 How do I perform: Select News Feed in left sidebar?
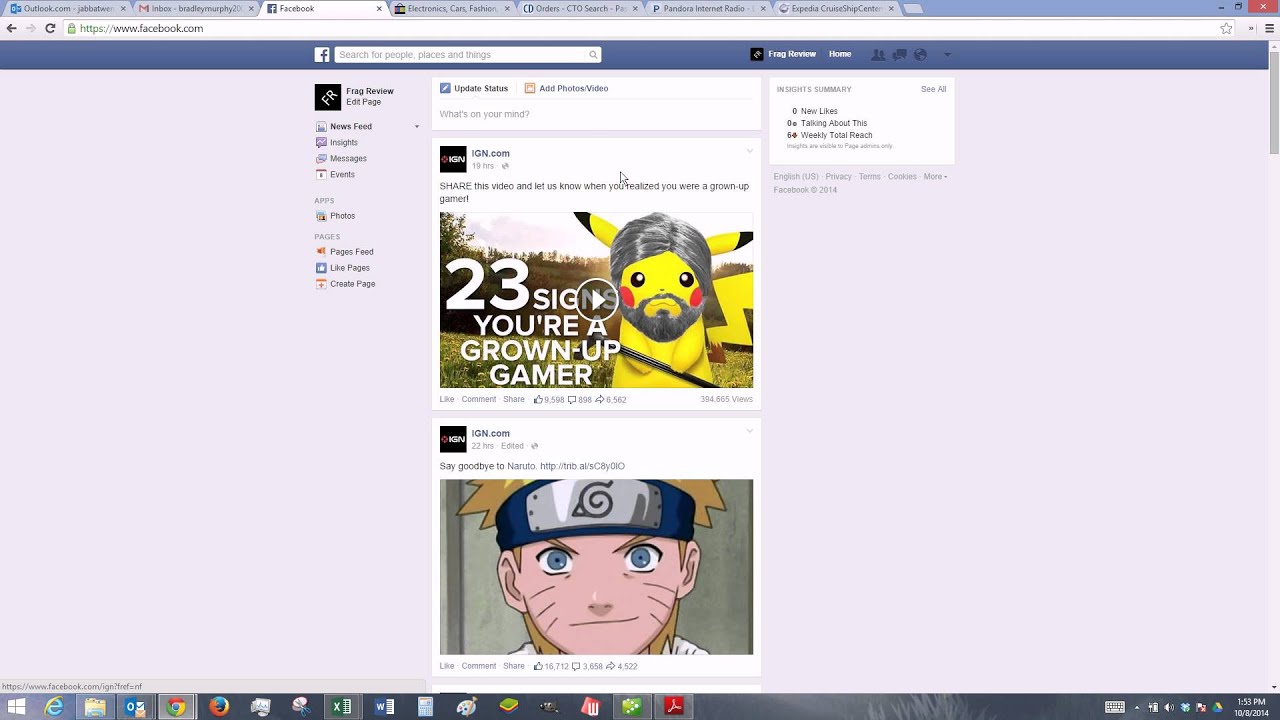pos(351,127)
